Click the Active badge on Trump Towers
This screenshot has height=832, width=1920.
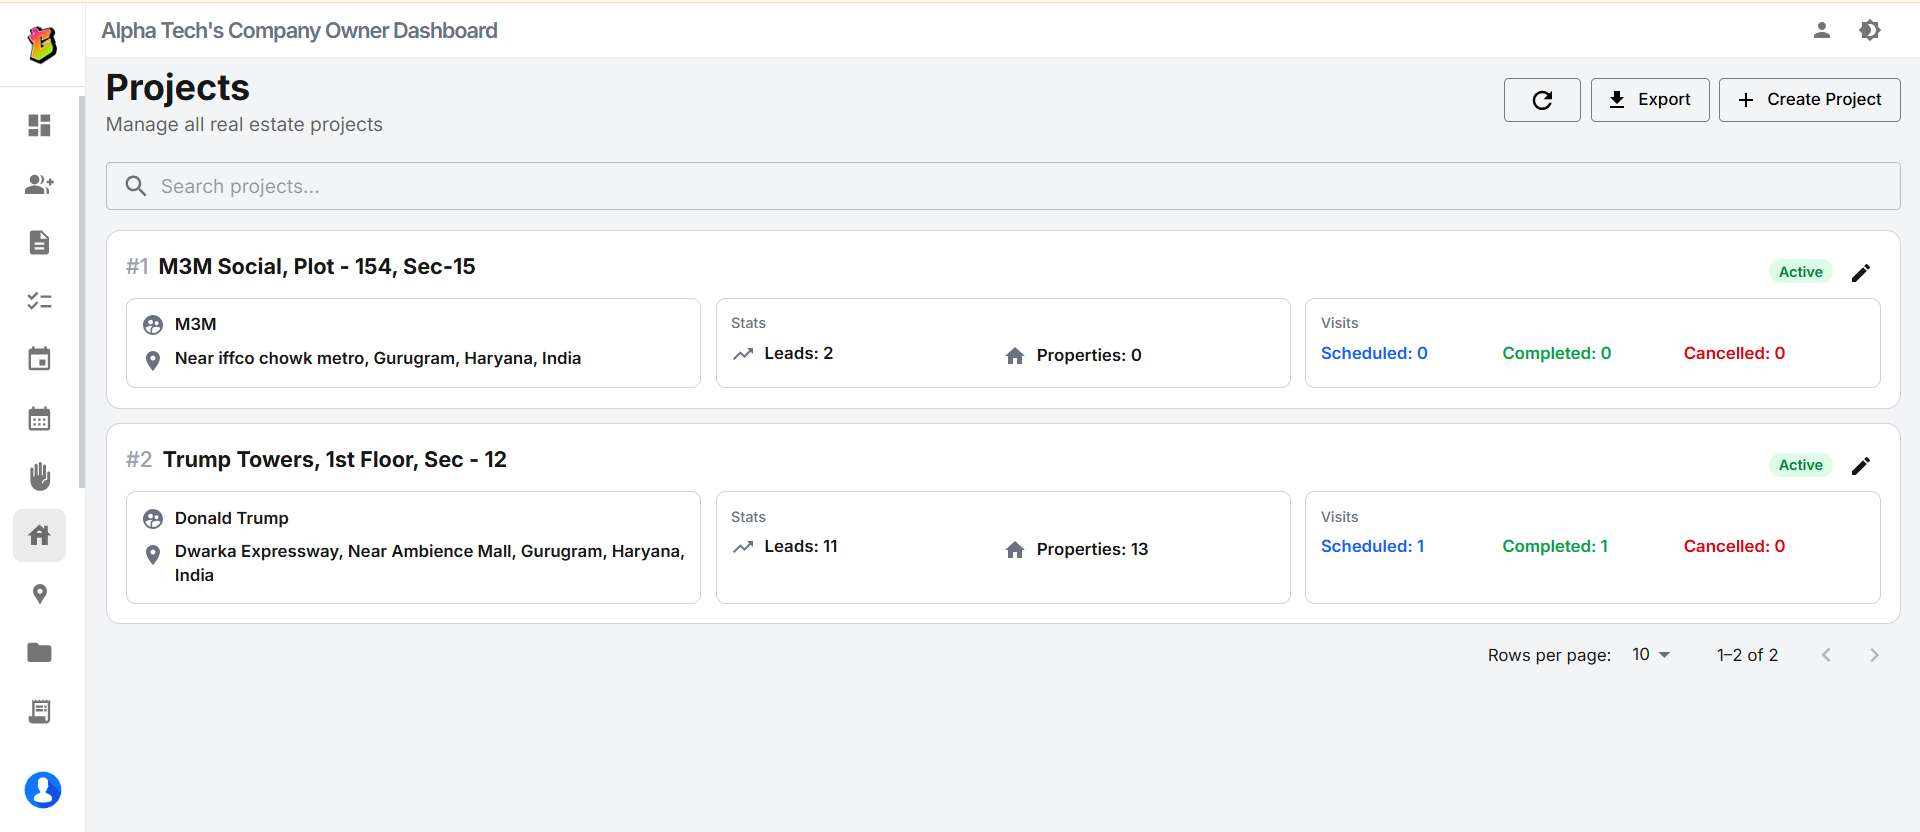[x=1800, y=465]
